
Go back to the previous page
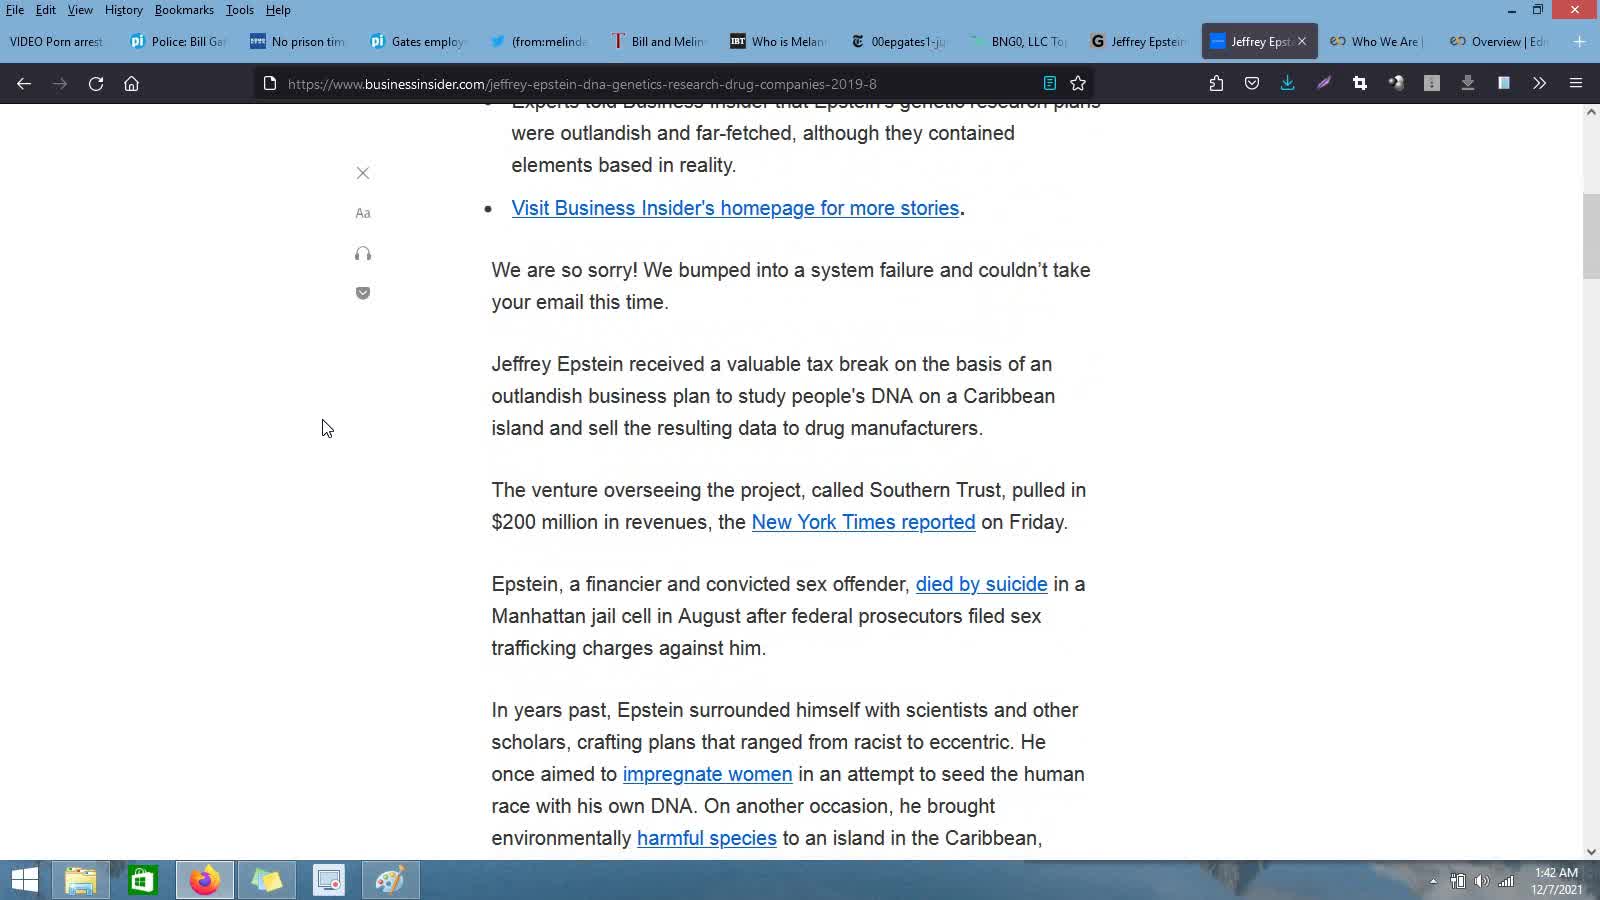click(24, 84)
